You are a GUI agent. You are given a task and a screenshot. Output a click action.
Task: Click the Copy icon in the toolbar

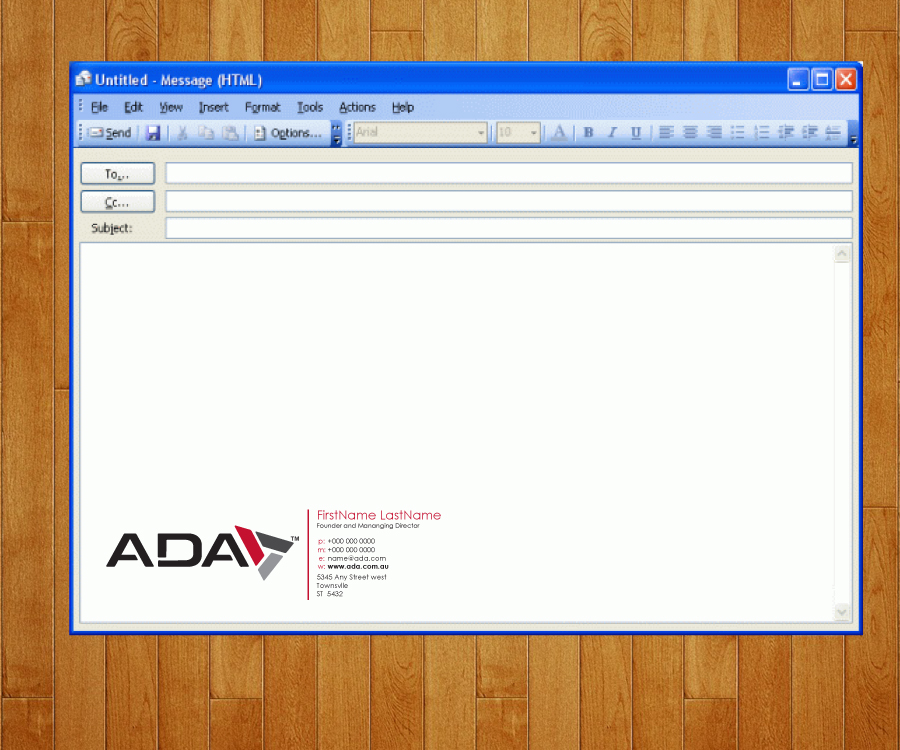coord(206,133)
